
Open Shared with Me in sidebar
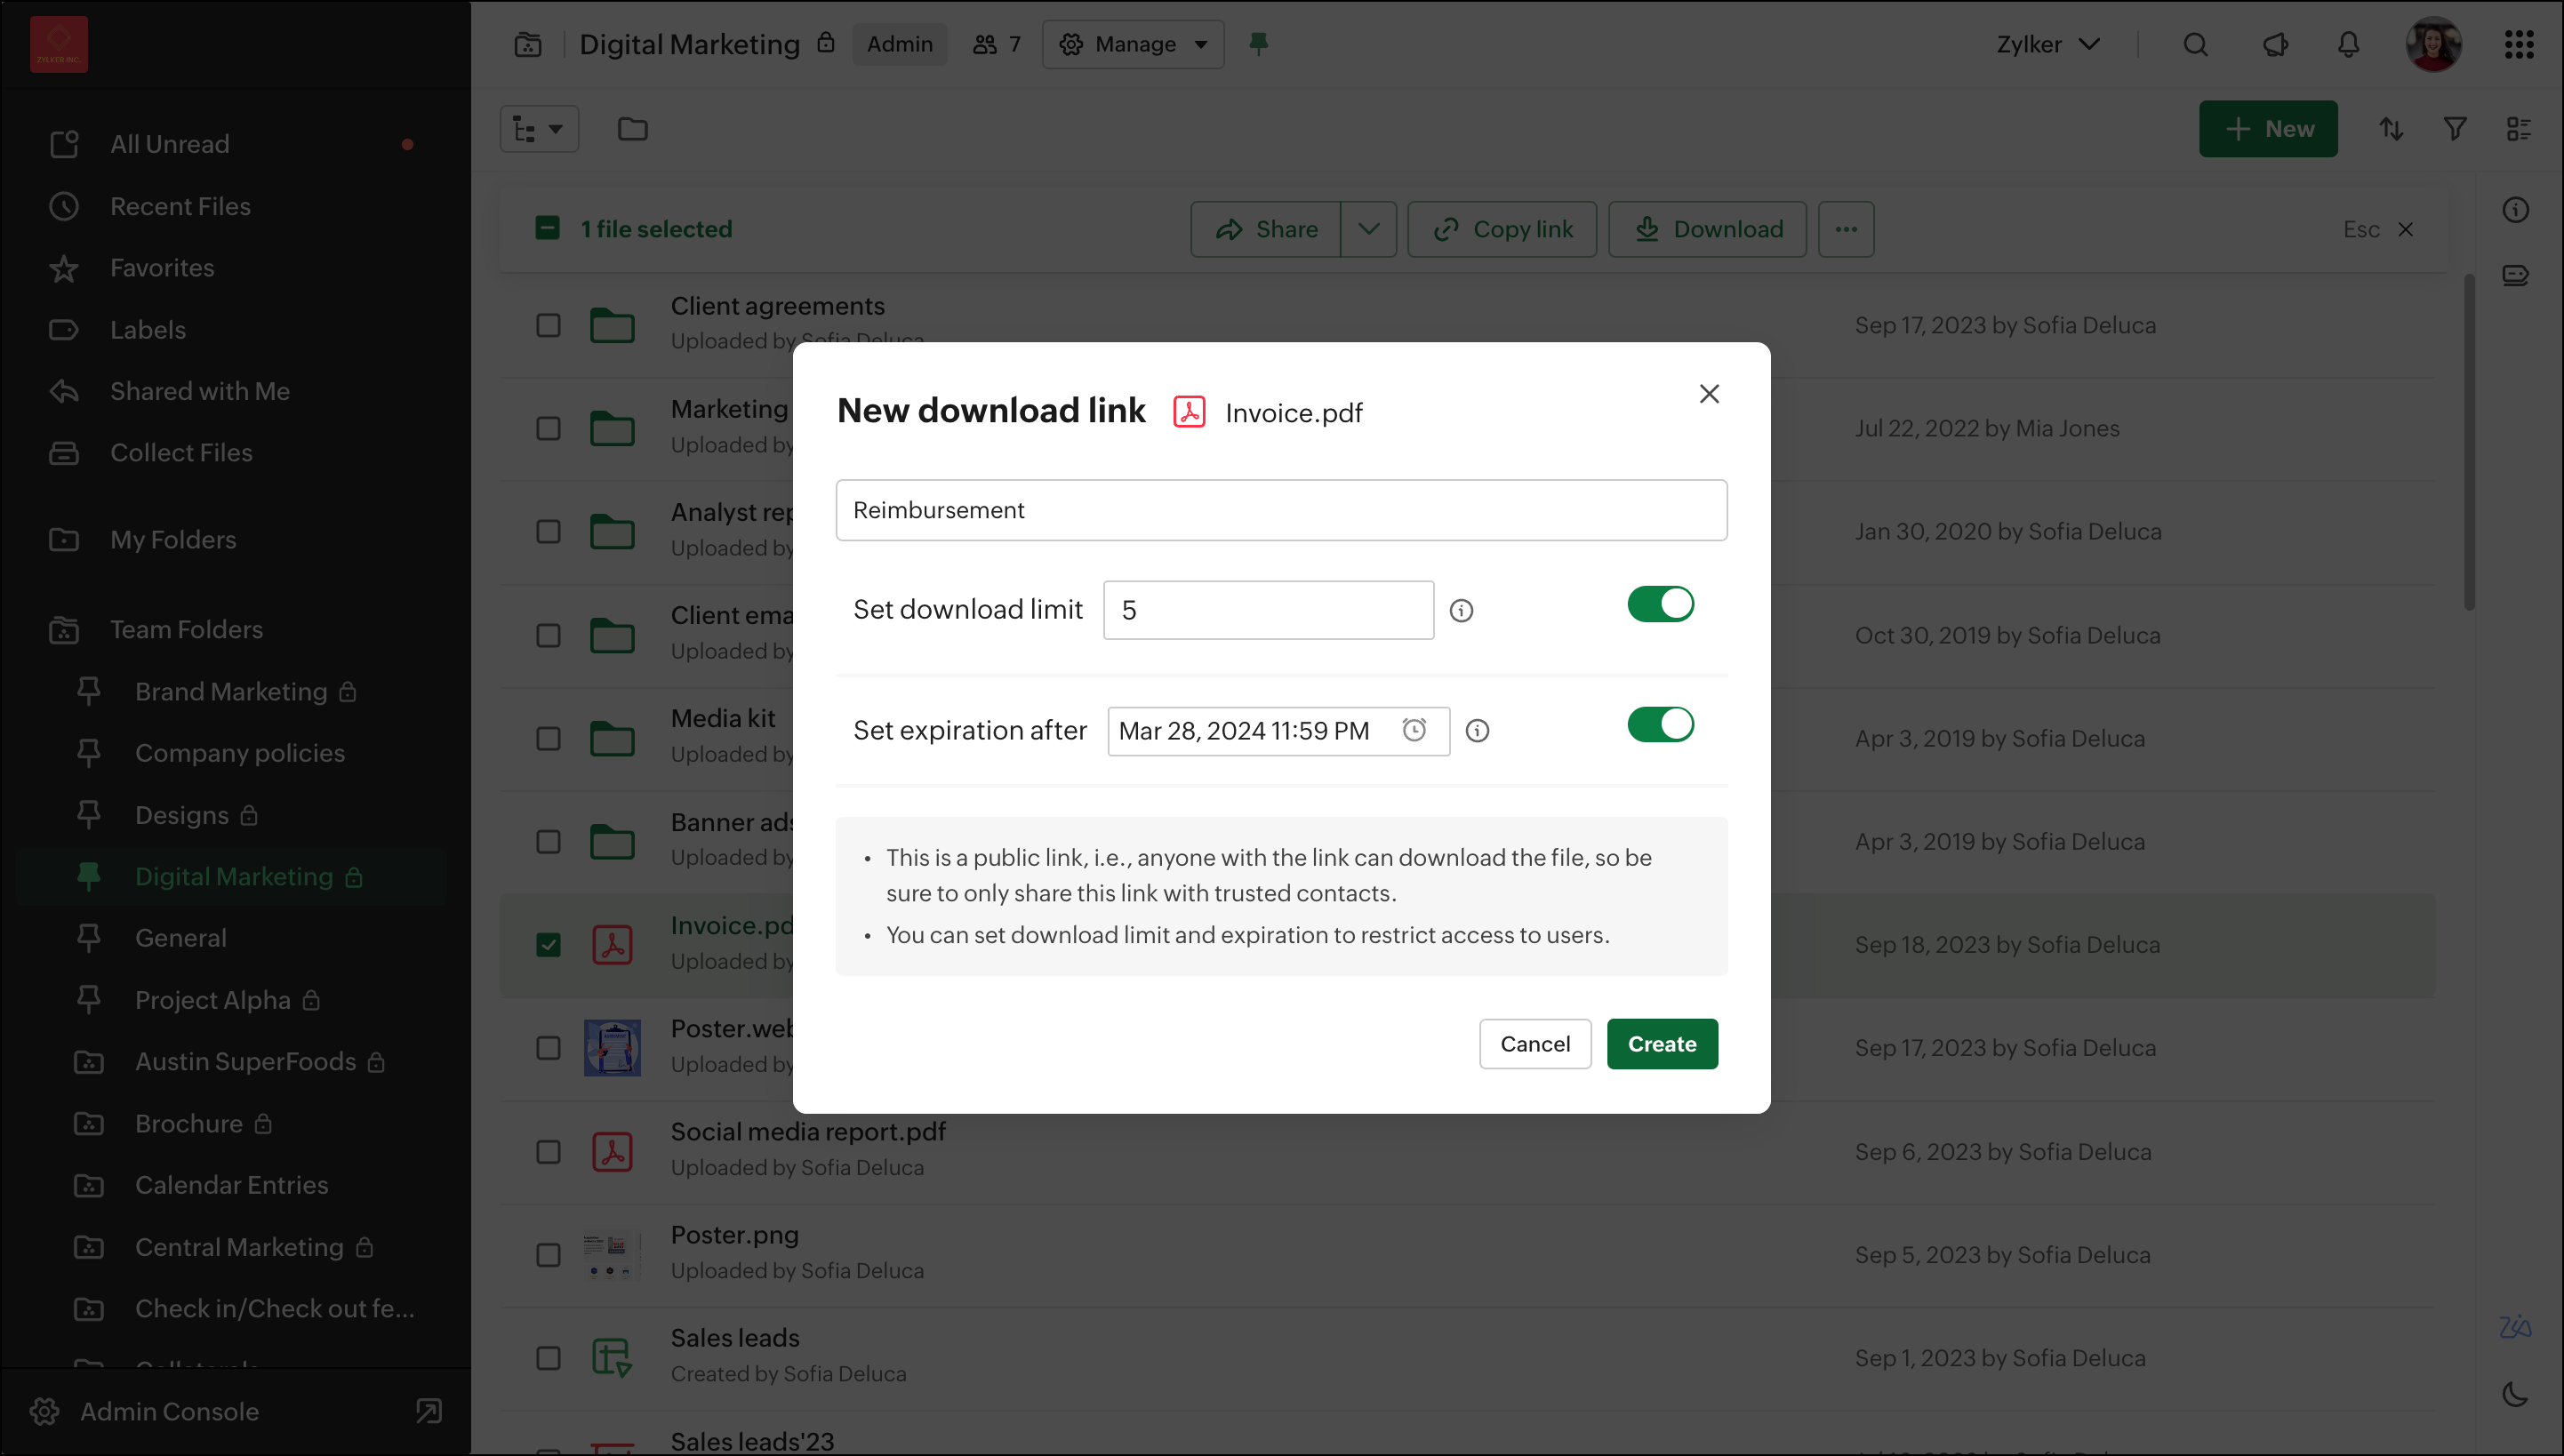click(199, 391)
